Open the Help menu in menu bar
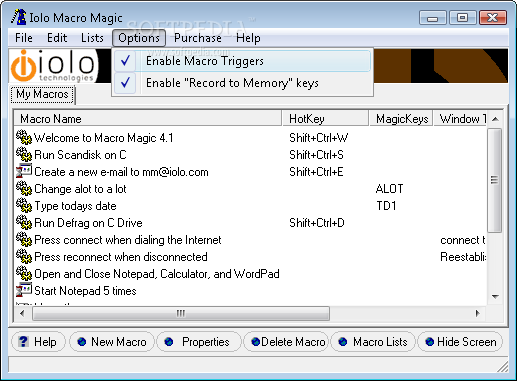517x381 pixels. [x=248, y=38]
